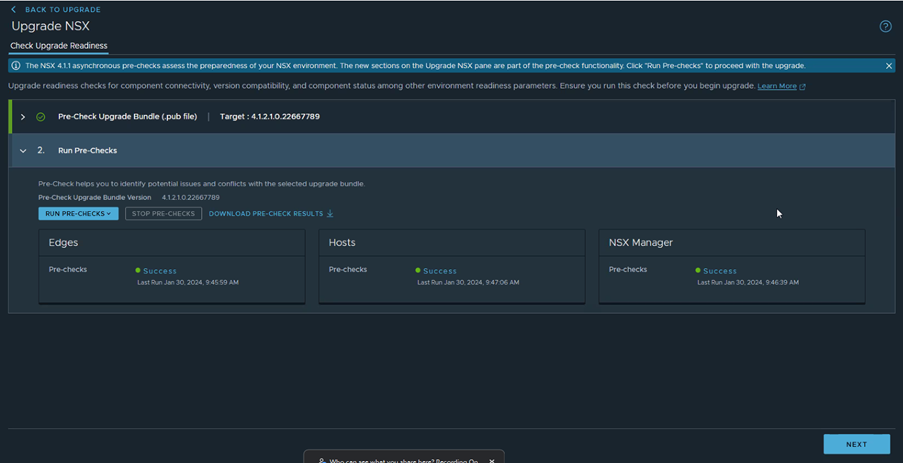Screen dimensions: 903x463
Task: Close the screen sharing notification popup
Action: click(491, 461)
